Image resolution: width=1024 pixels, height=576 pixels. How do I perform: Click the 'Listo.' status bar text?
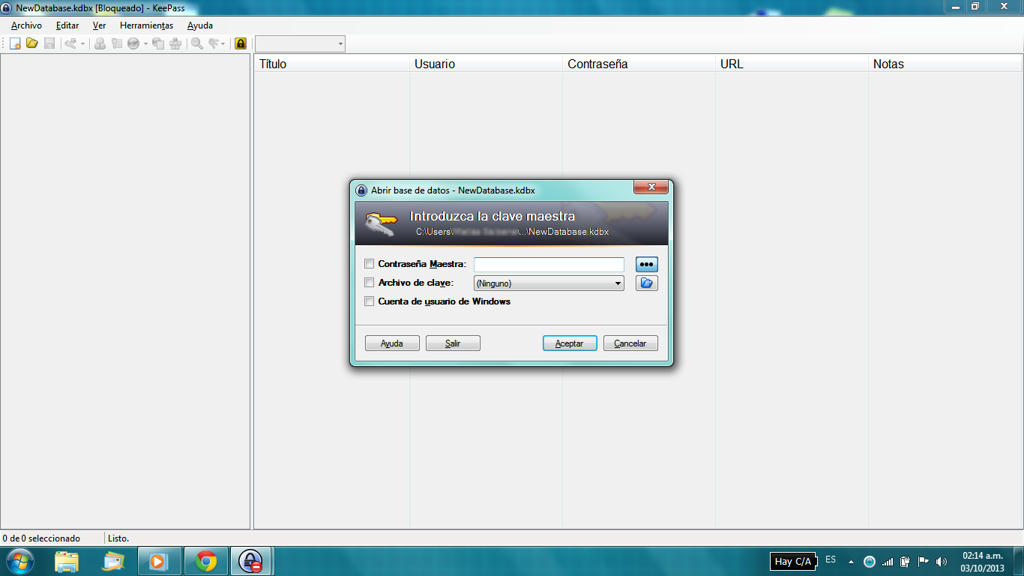(118, 539)
